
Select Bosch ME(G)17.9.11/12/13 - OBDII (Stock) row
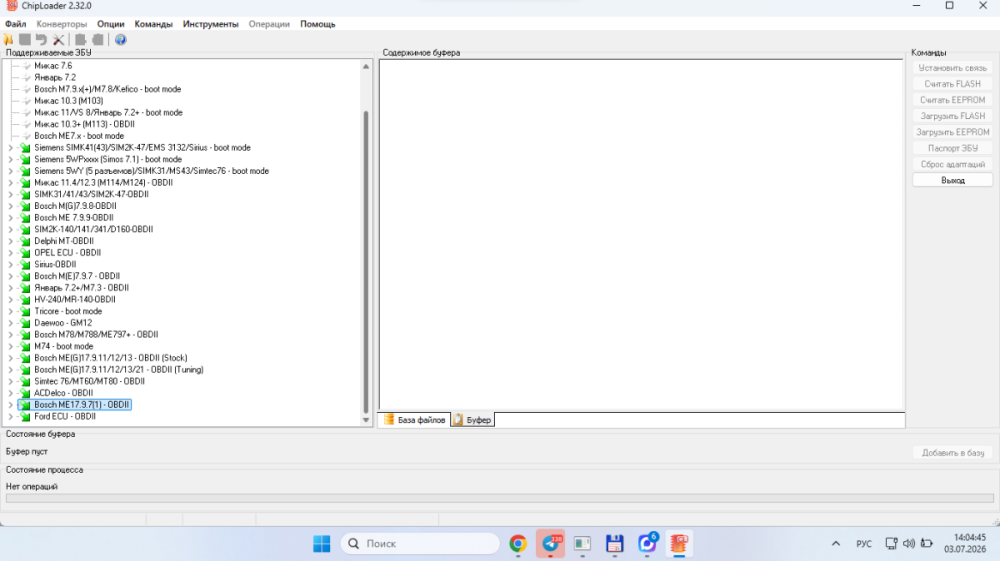pos(111,358)
